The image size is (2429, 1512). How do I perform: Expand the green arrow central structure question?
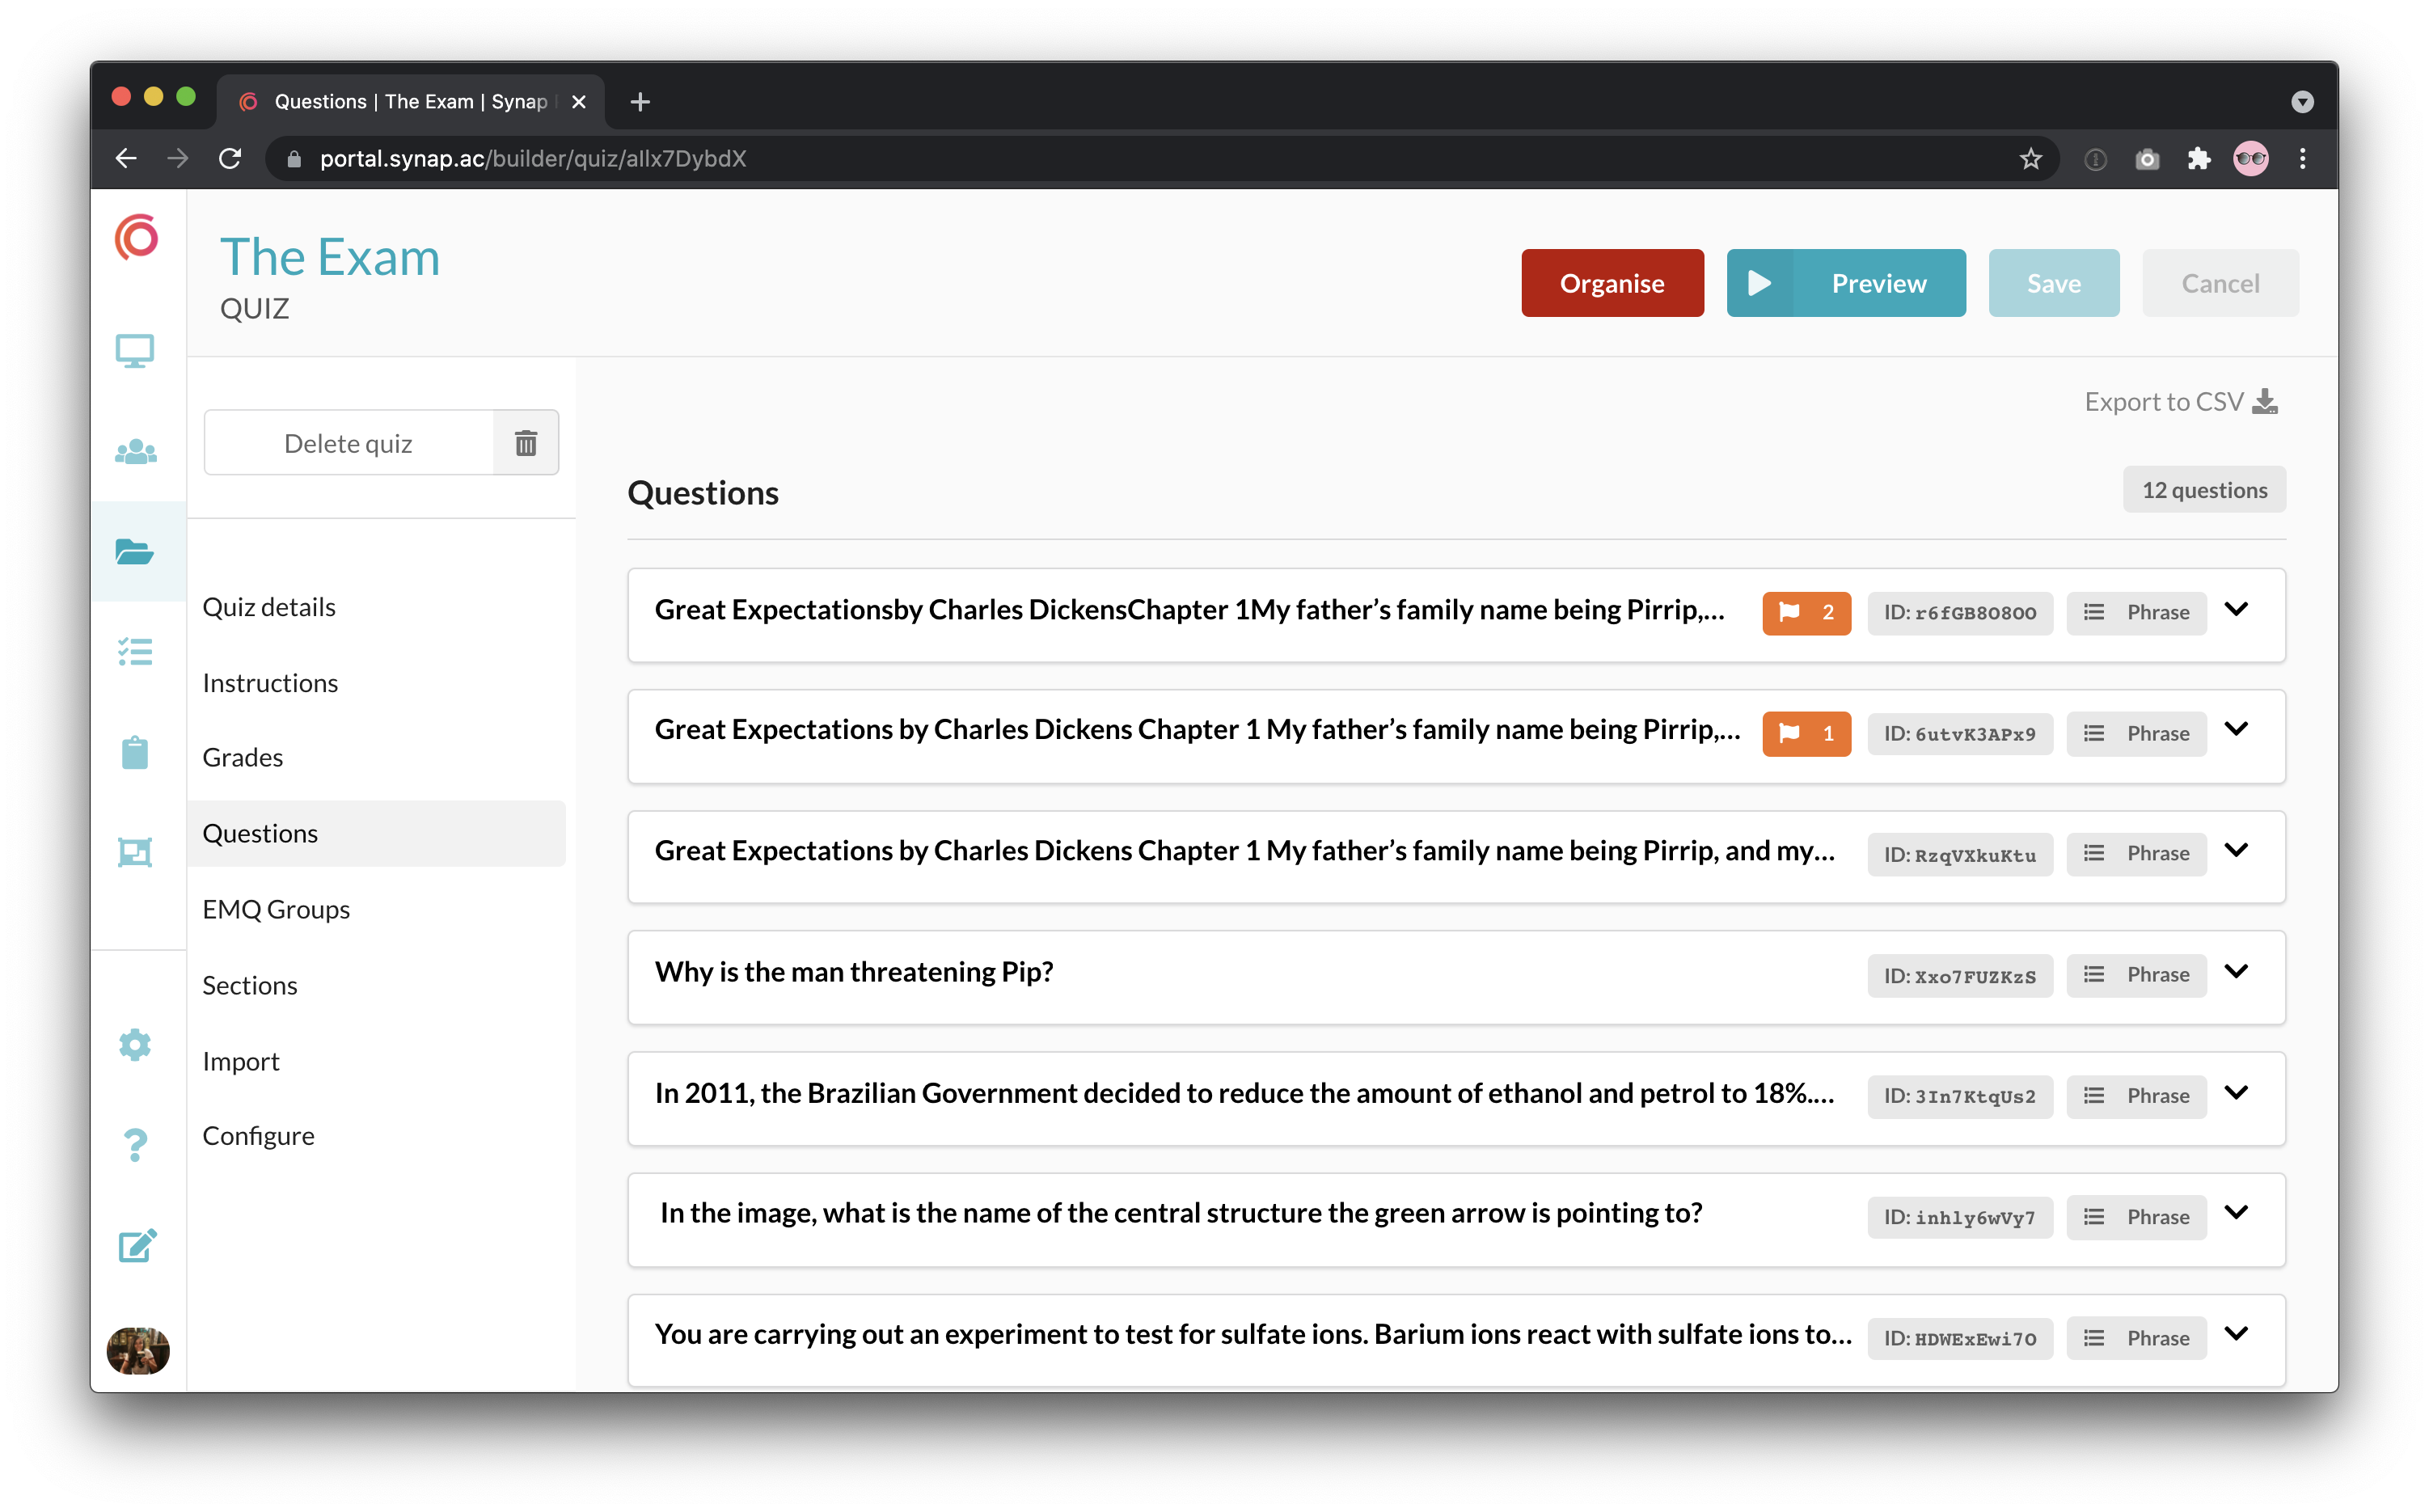(2237, 1213)
